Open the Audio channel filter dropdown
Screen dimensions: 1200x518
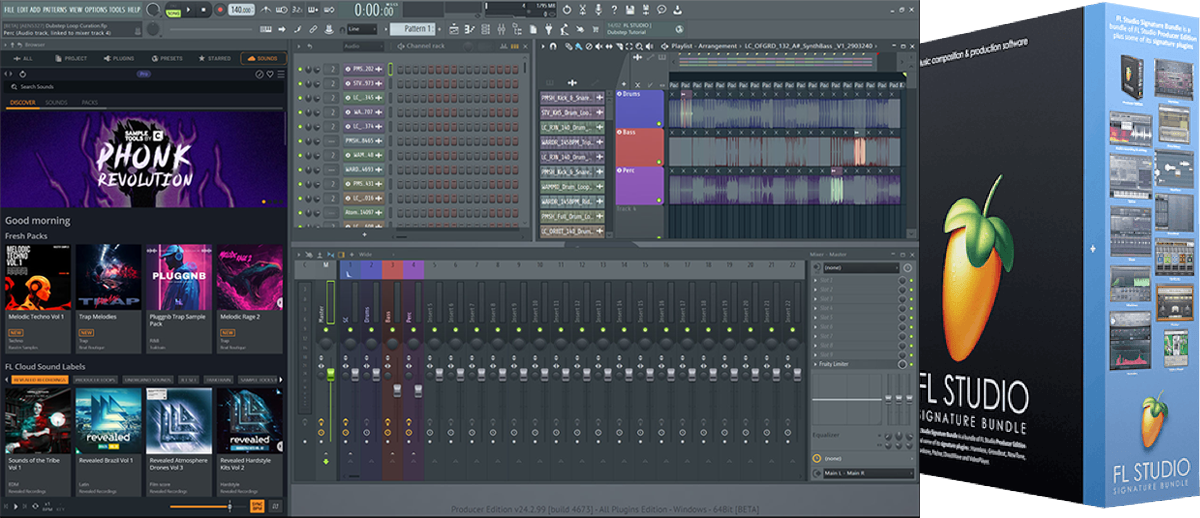[x=362, y=46]
